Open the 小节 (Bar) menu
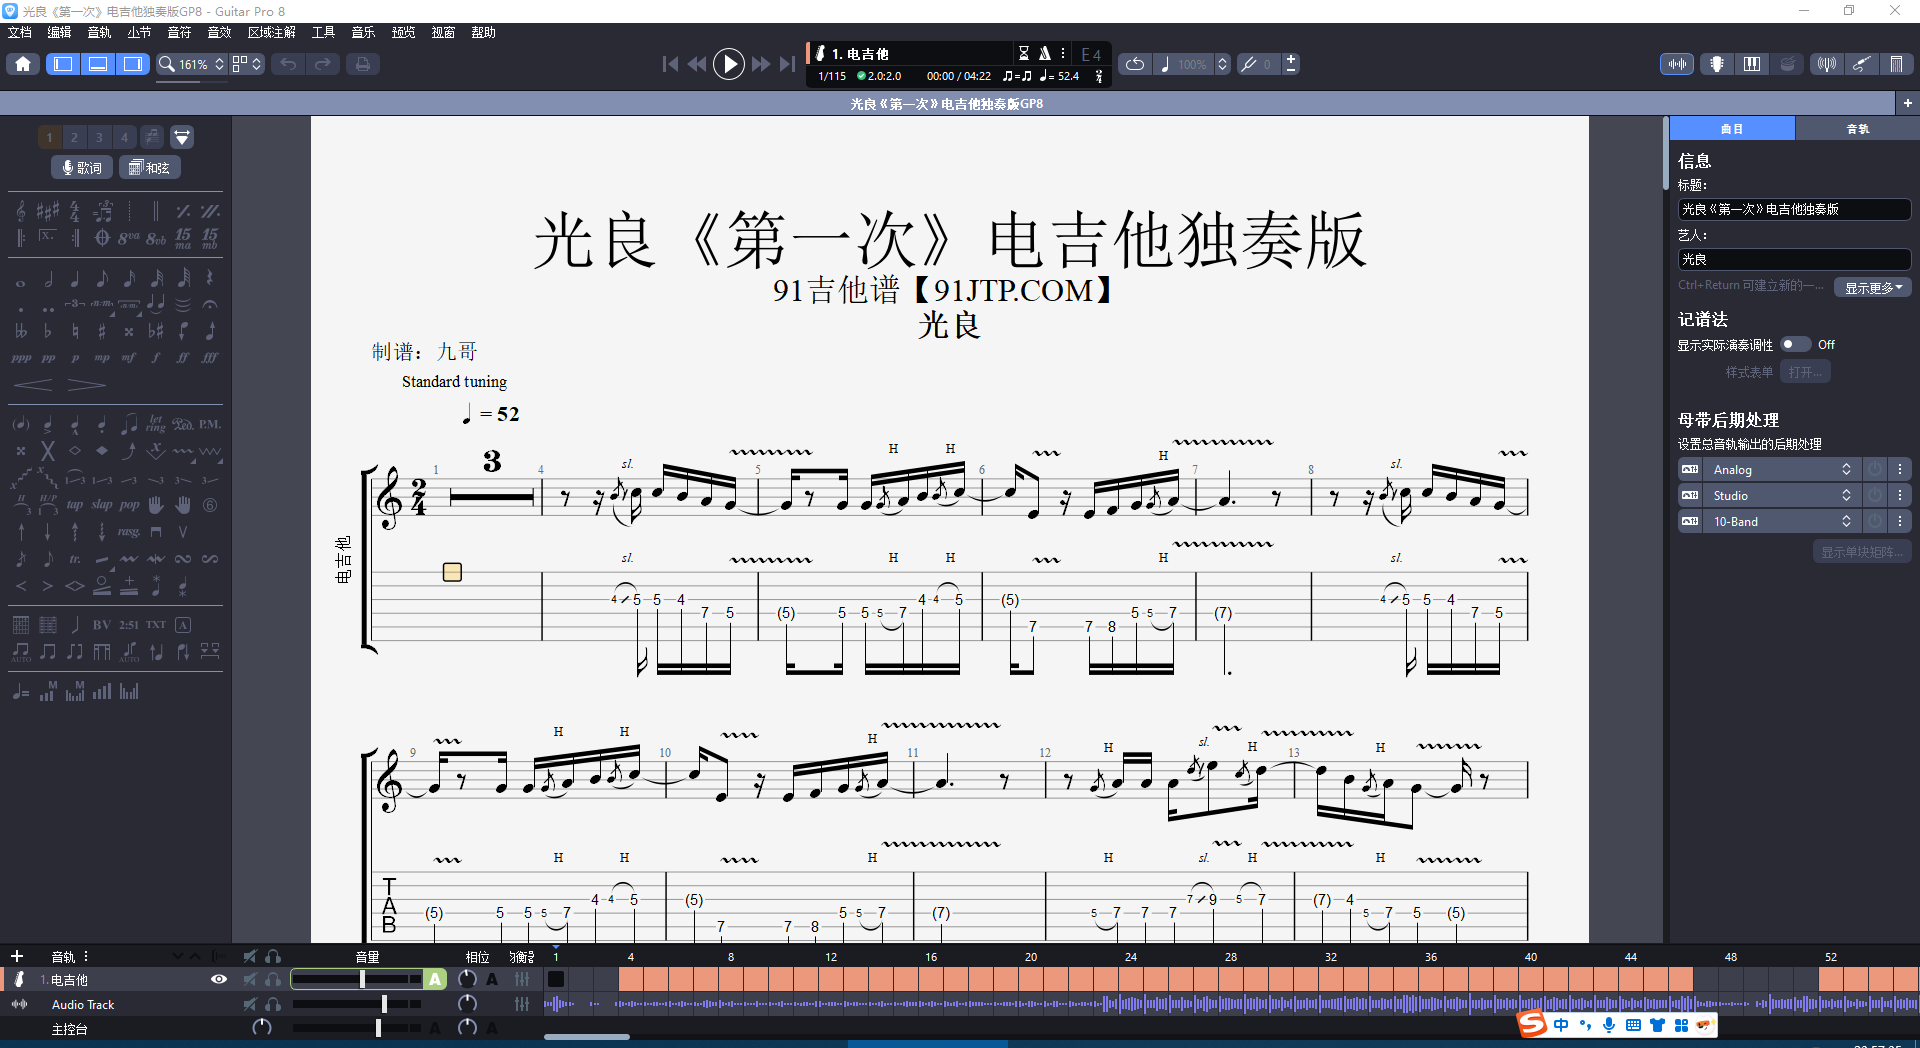The image size is (1920, 1048). 140,32
